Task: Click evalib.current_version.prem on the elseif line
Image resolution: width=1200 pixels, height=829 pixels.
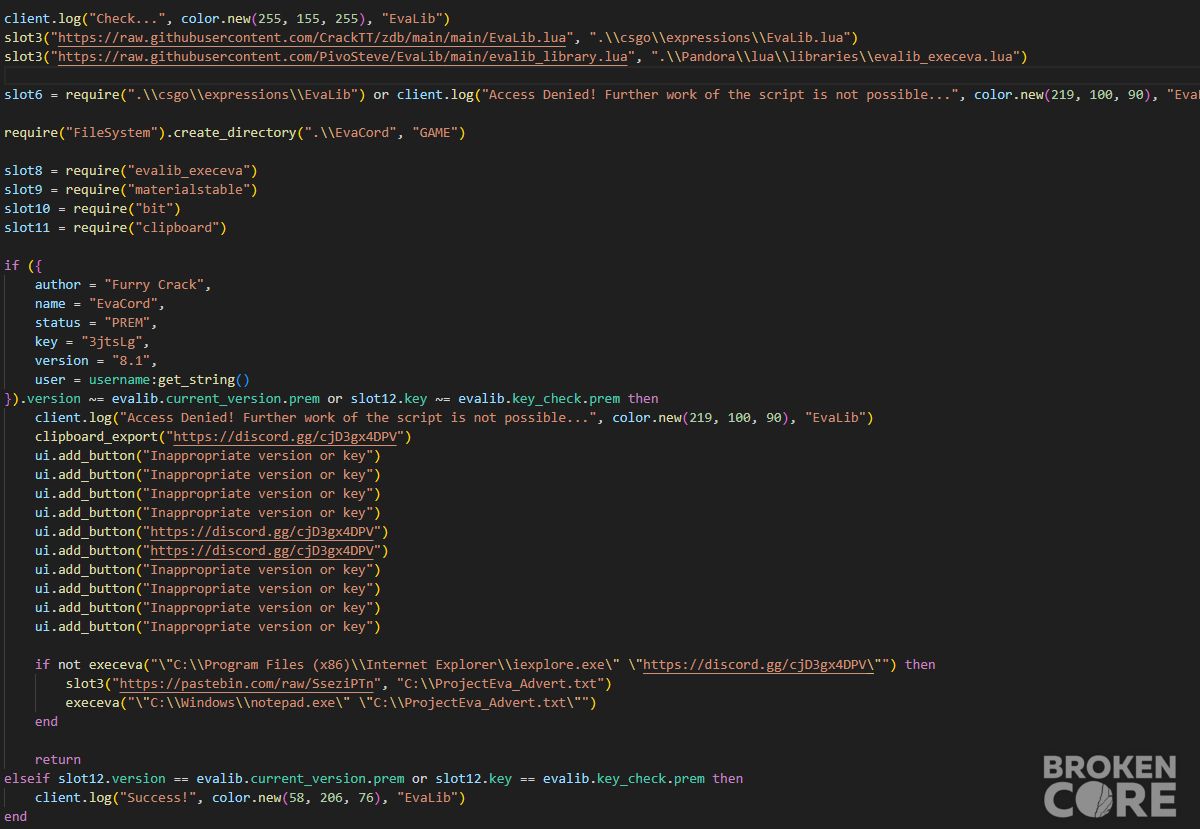Action: [x=301, y=779]
